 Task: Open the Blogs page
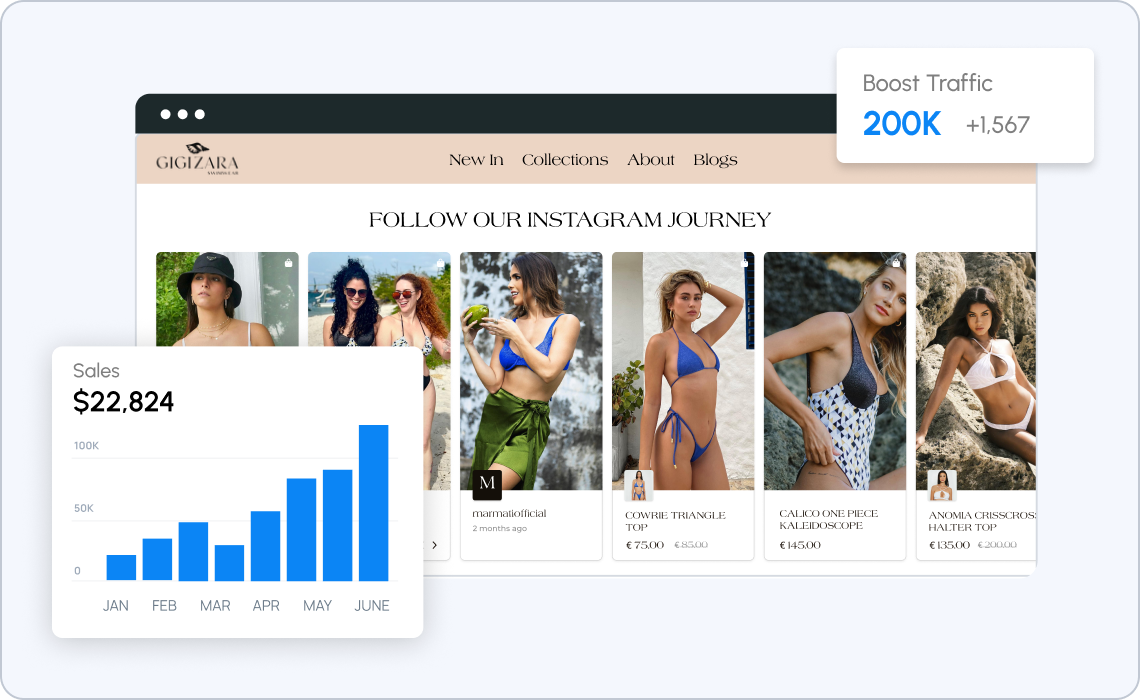[x=715, y=160]
